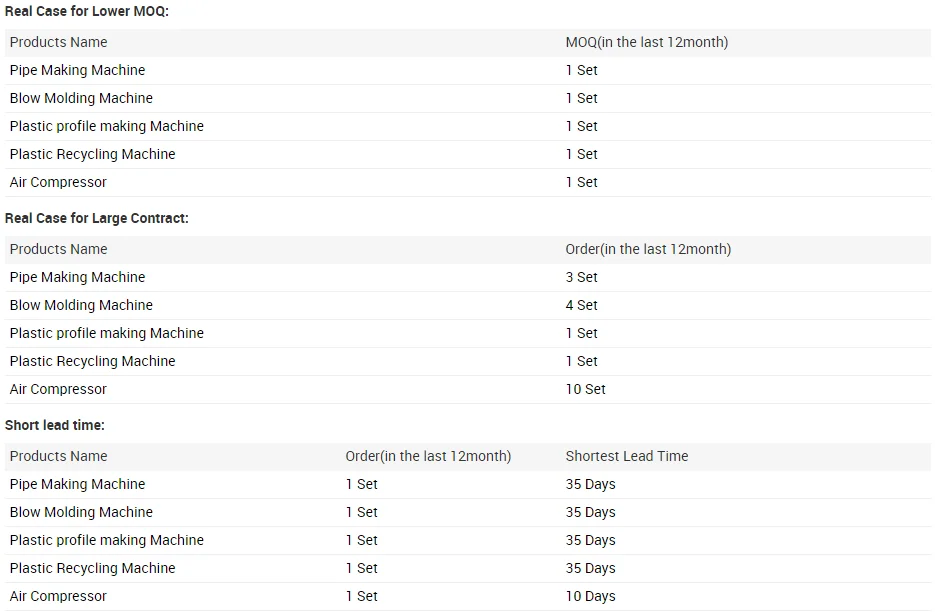Click 'Blow Molding Machine' in Large Contract table

point(81,305)
